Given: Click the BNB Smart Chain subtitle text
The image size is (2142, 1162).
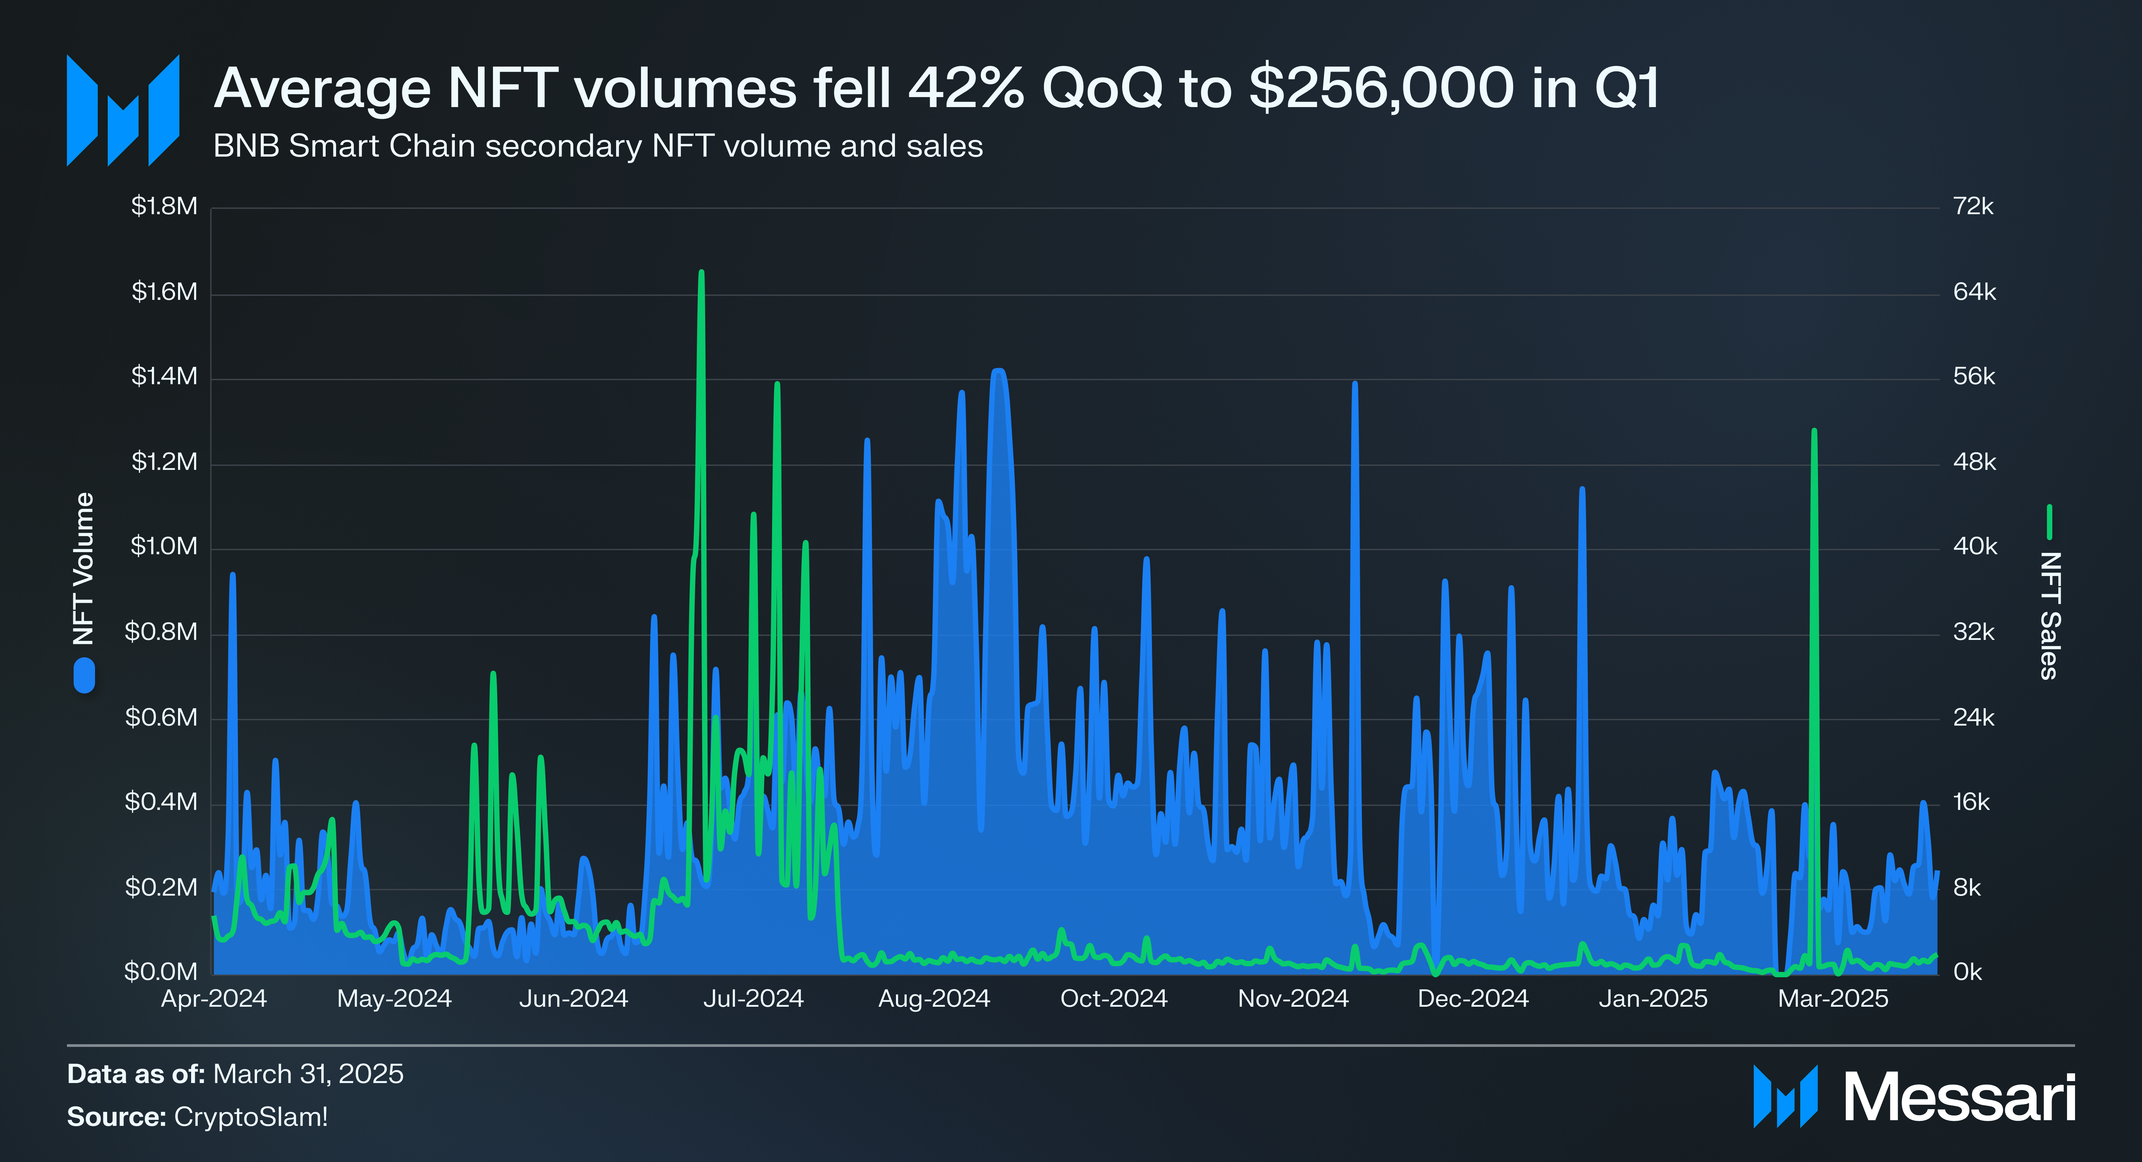Looking at the screenshot, I should tap(598, 147).
